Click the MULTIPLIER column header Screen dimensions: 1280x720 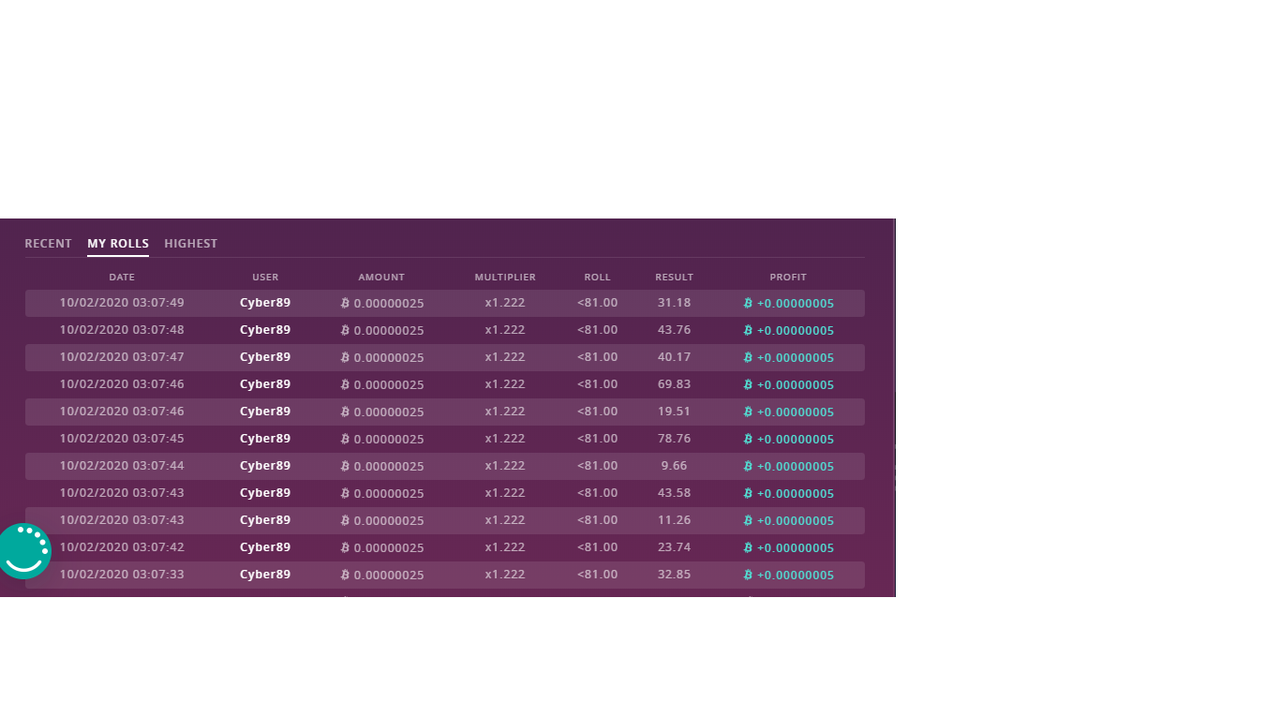505,277
